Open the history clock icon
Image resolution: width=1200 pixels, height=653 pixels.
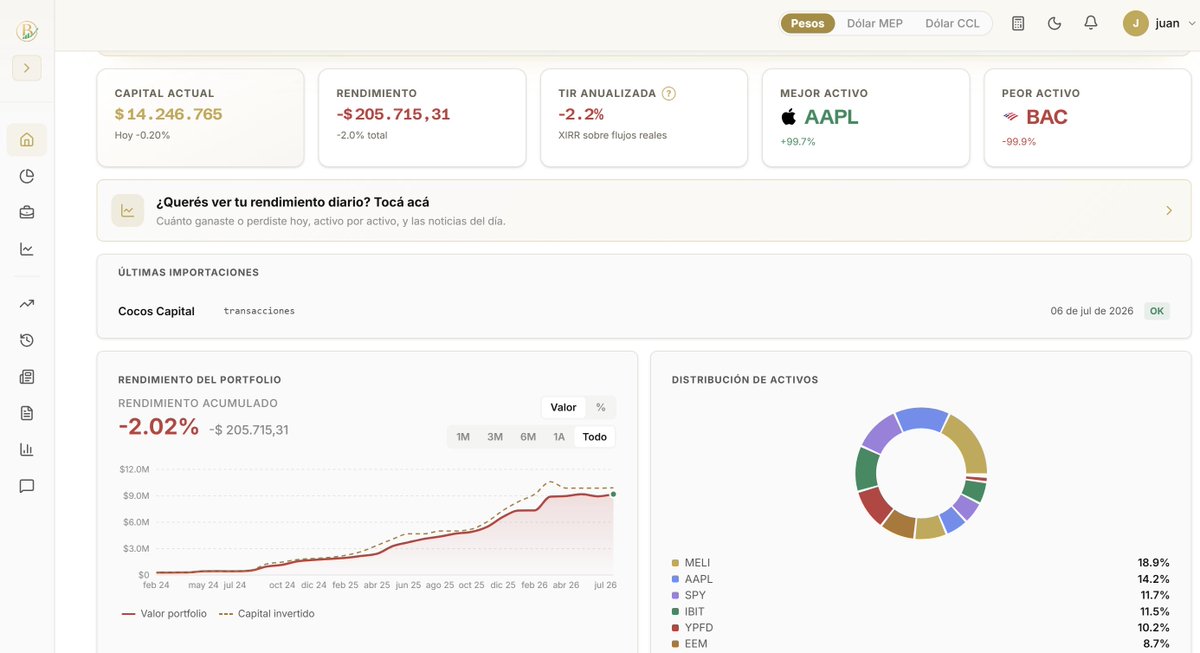(27, 340)
